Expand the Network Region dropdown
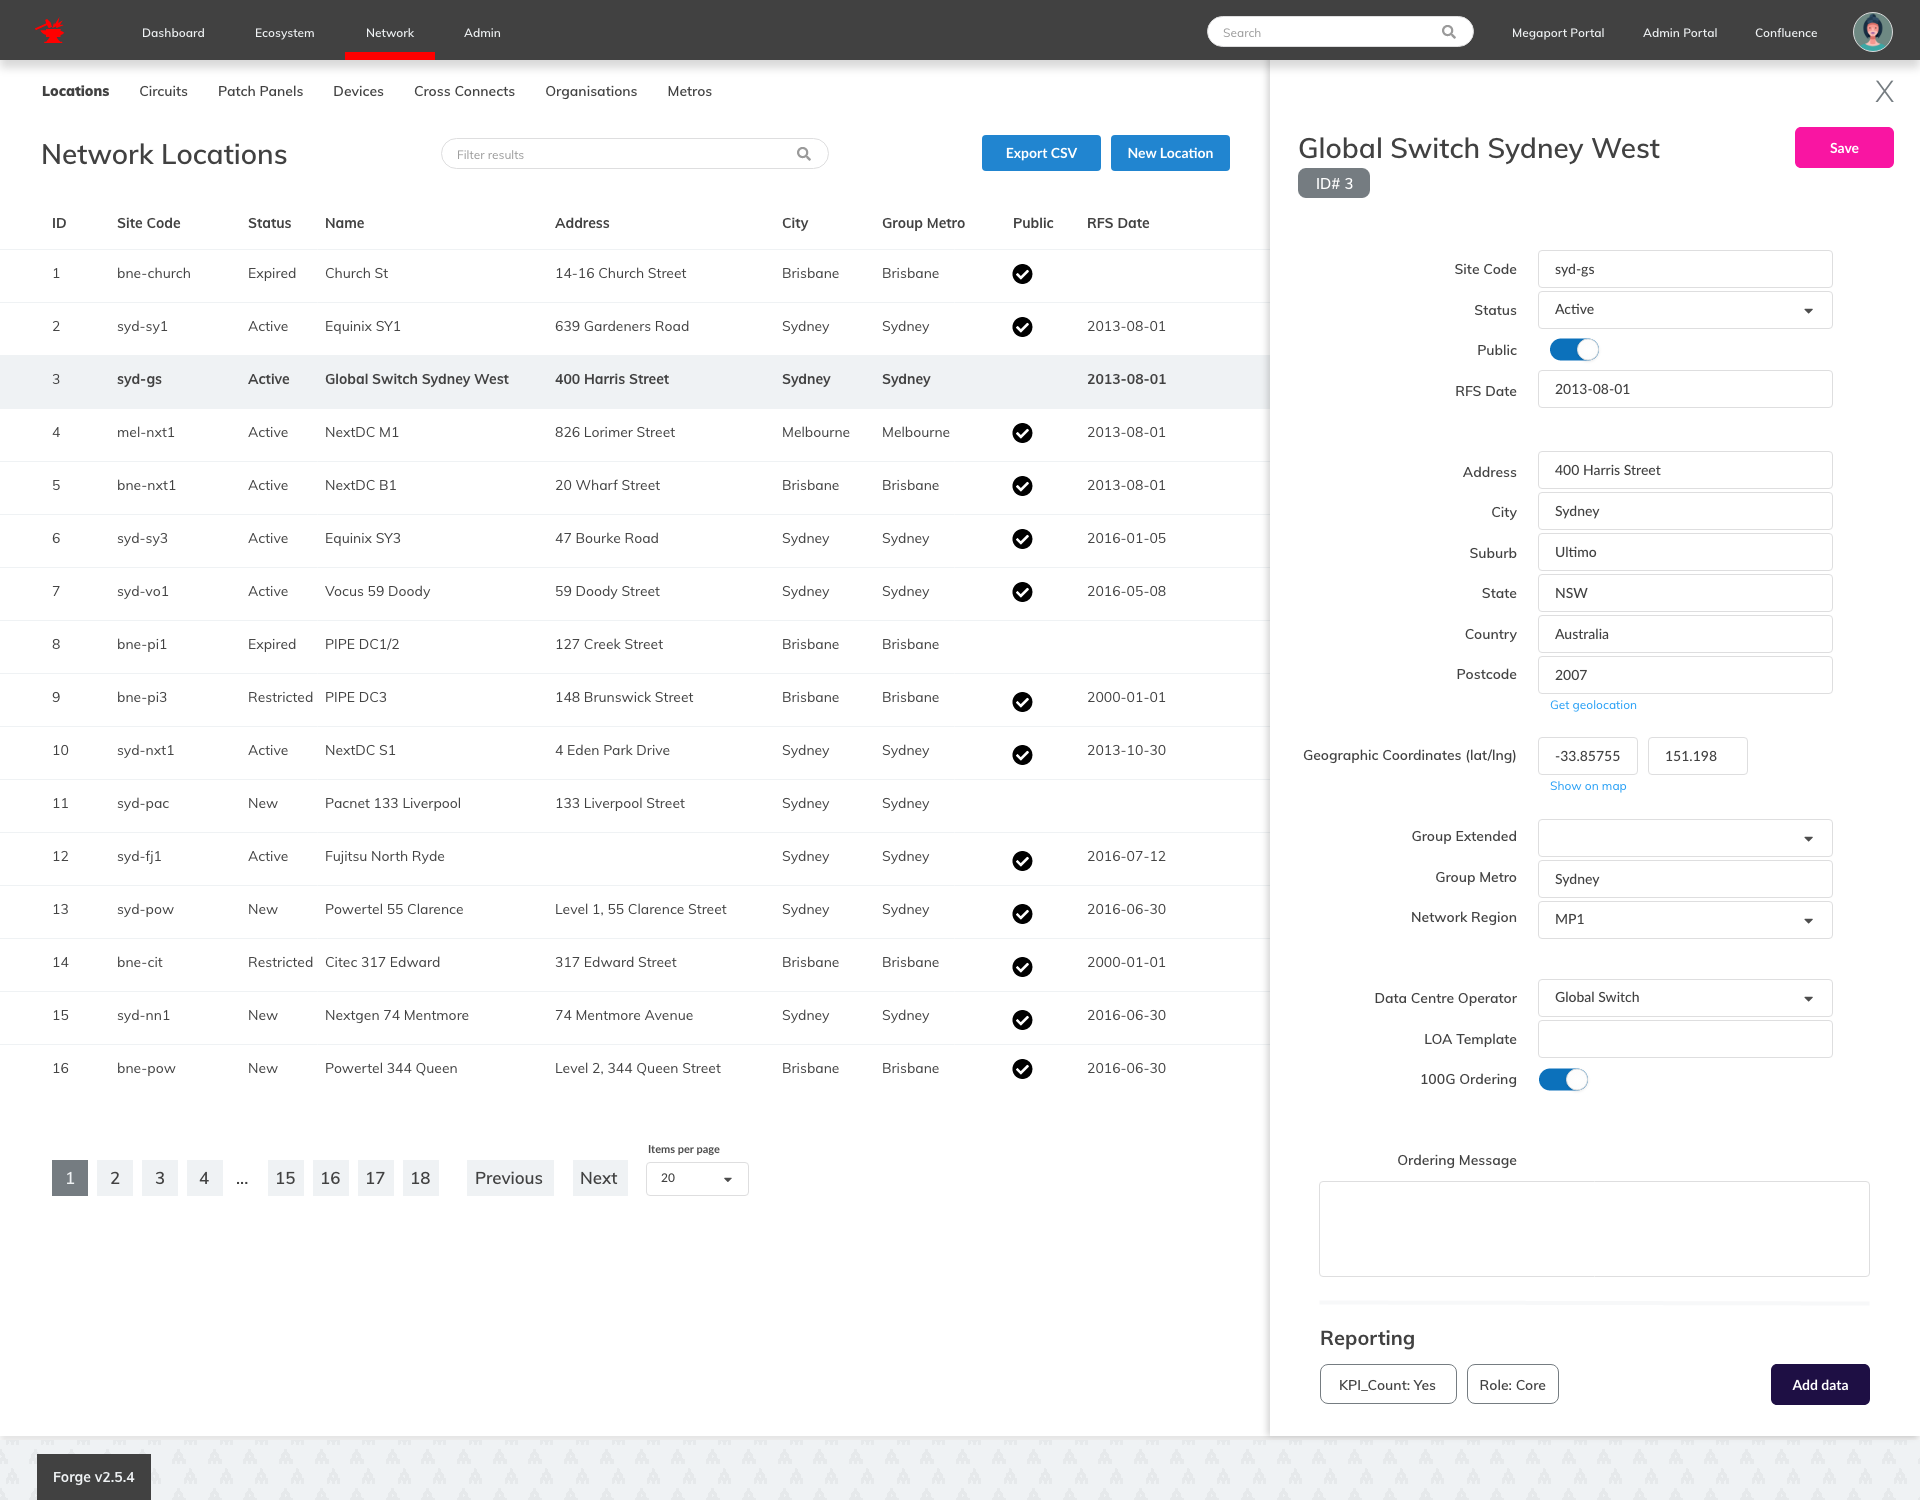This screenshot has height=1500, width=1920. coord(1684,920)
